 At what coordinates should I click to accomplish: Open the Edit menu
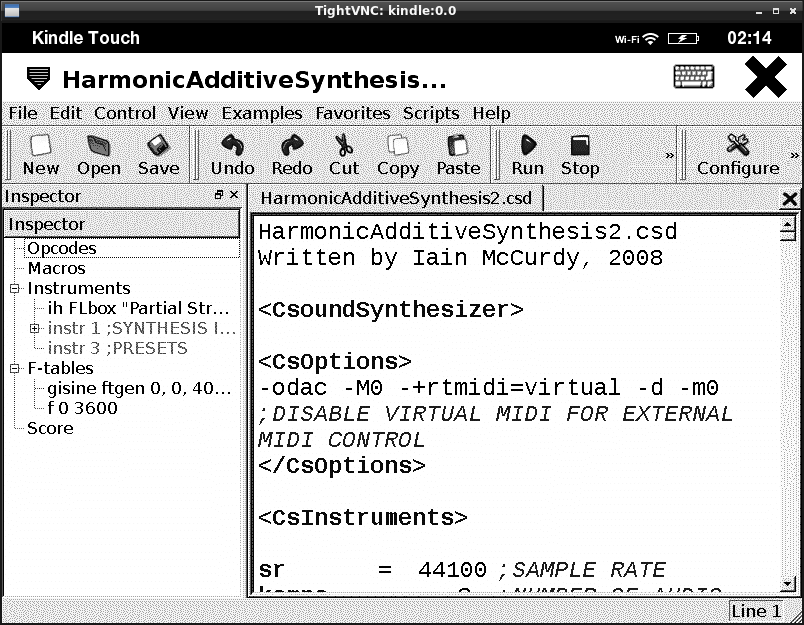click(66, 113)
